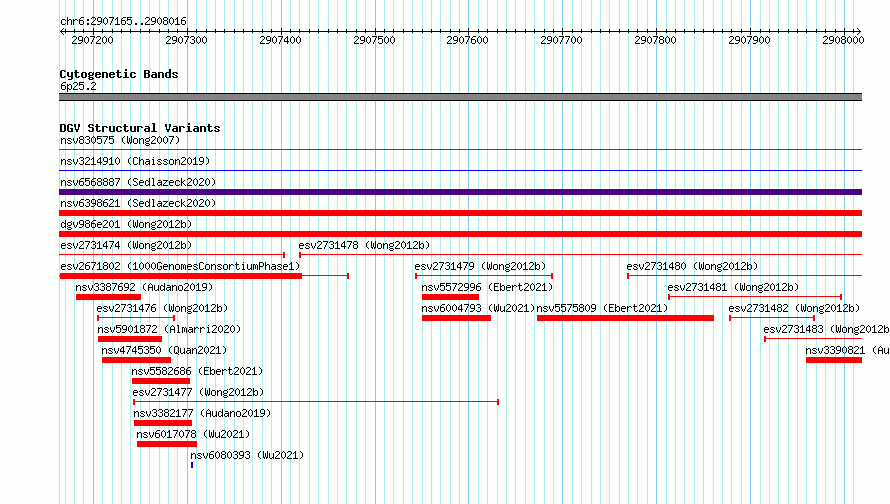The image size is (890, 504).
Task: Click the chr6:2907165..2908016 coordinate label
Action: [x=123, y=21]
